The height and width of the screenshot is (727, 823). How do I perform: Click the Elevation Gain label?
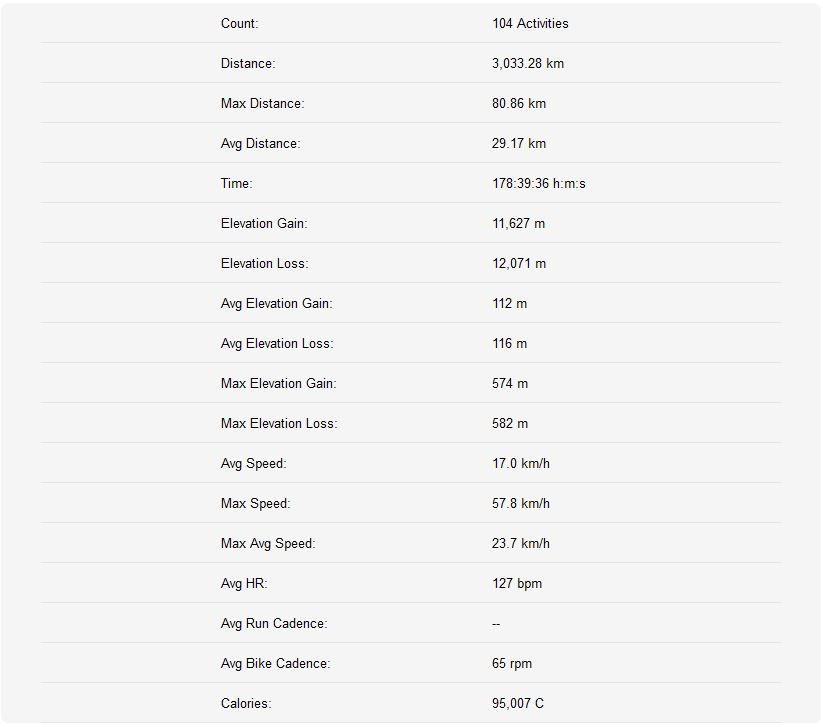point(264,223)
